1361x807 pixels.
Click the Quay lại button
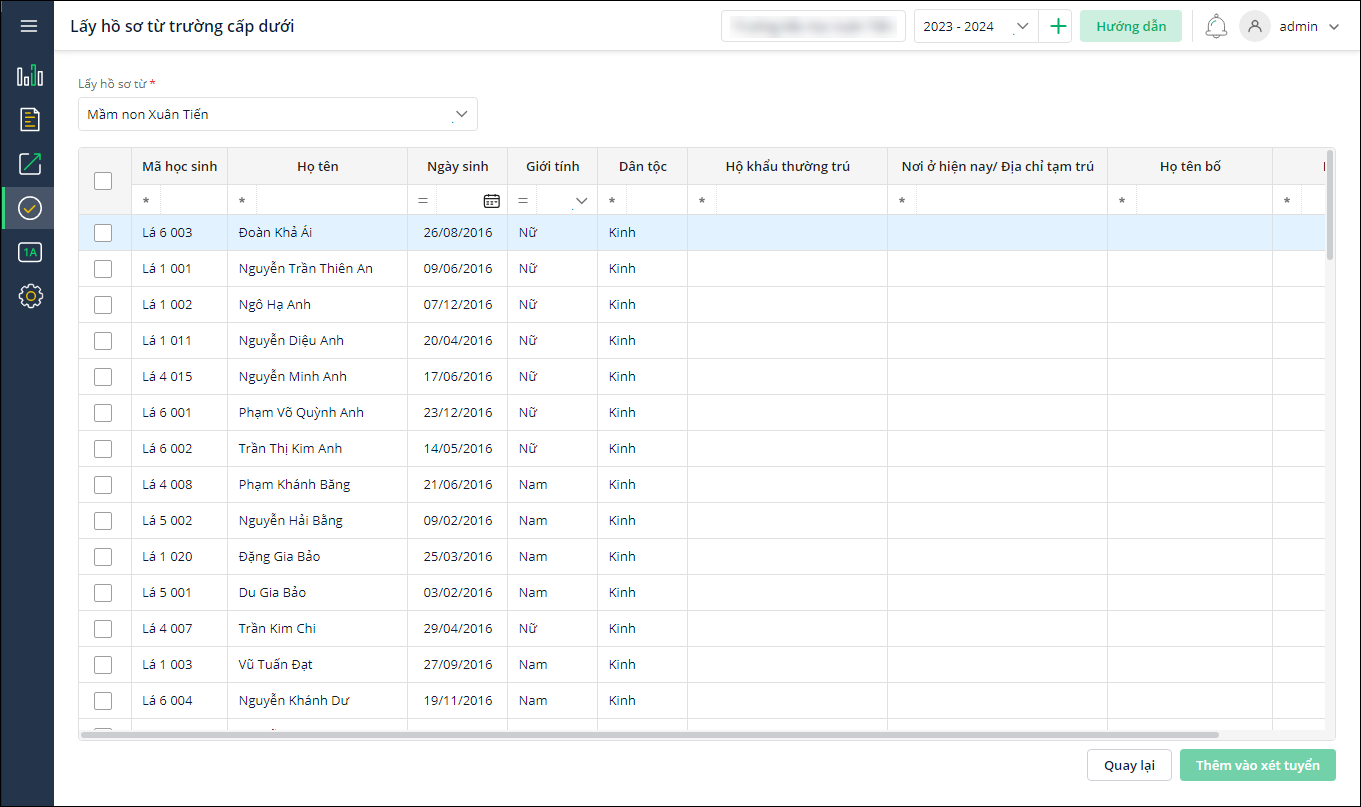[1129, 765]
